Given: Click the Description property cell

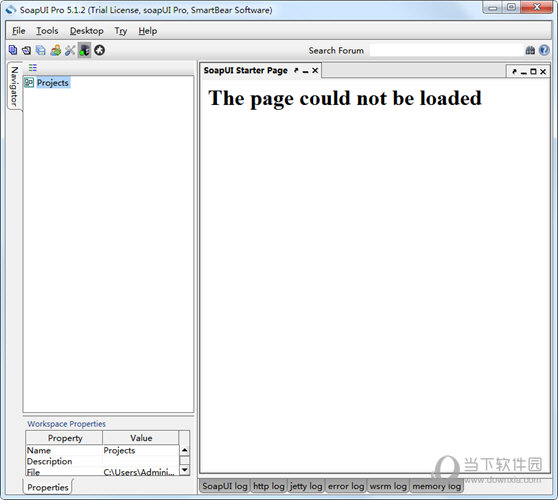Looking at the screenshot, I should pos(64,462).
